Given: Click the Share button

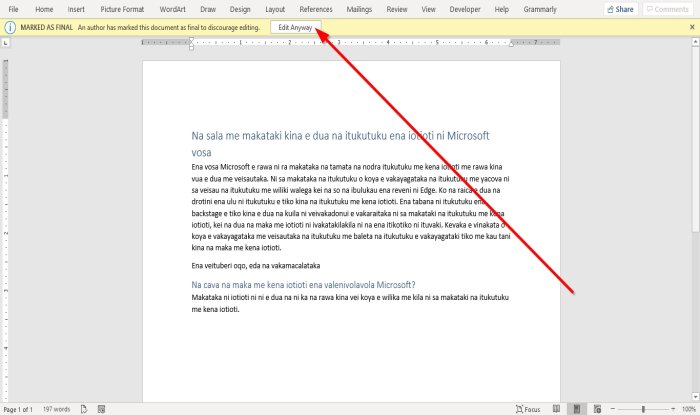Looking at the screenshot, I should [621, 9].
